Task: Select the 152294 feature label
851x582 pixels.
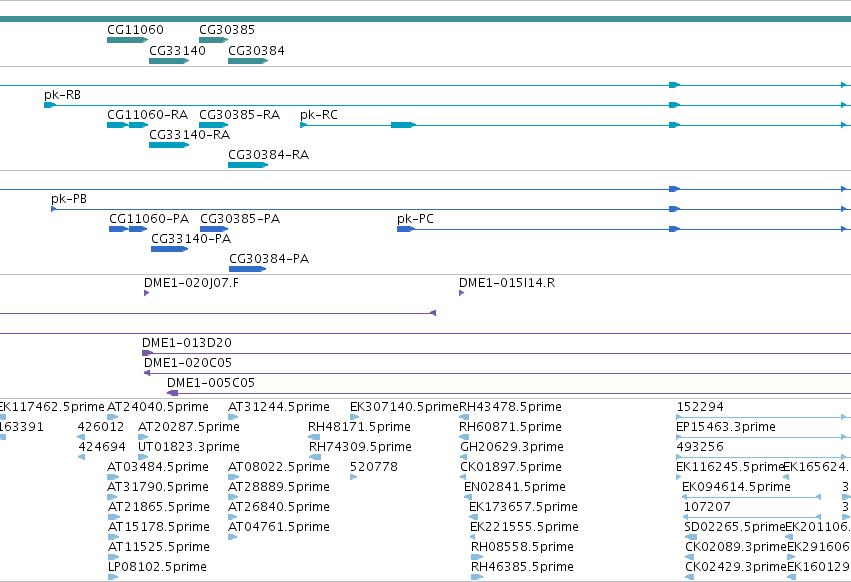Action: click(x=700, y=407)
